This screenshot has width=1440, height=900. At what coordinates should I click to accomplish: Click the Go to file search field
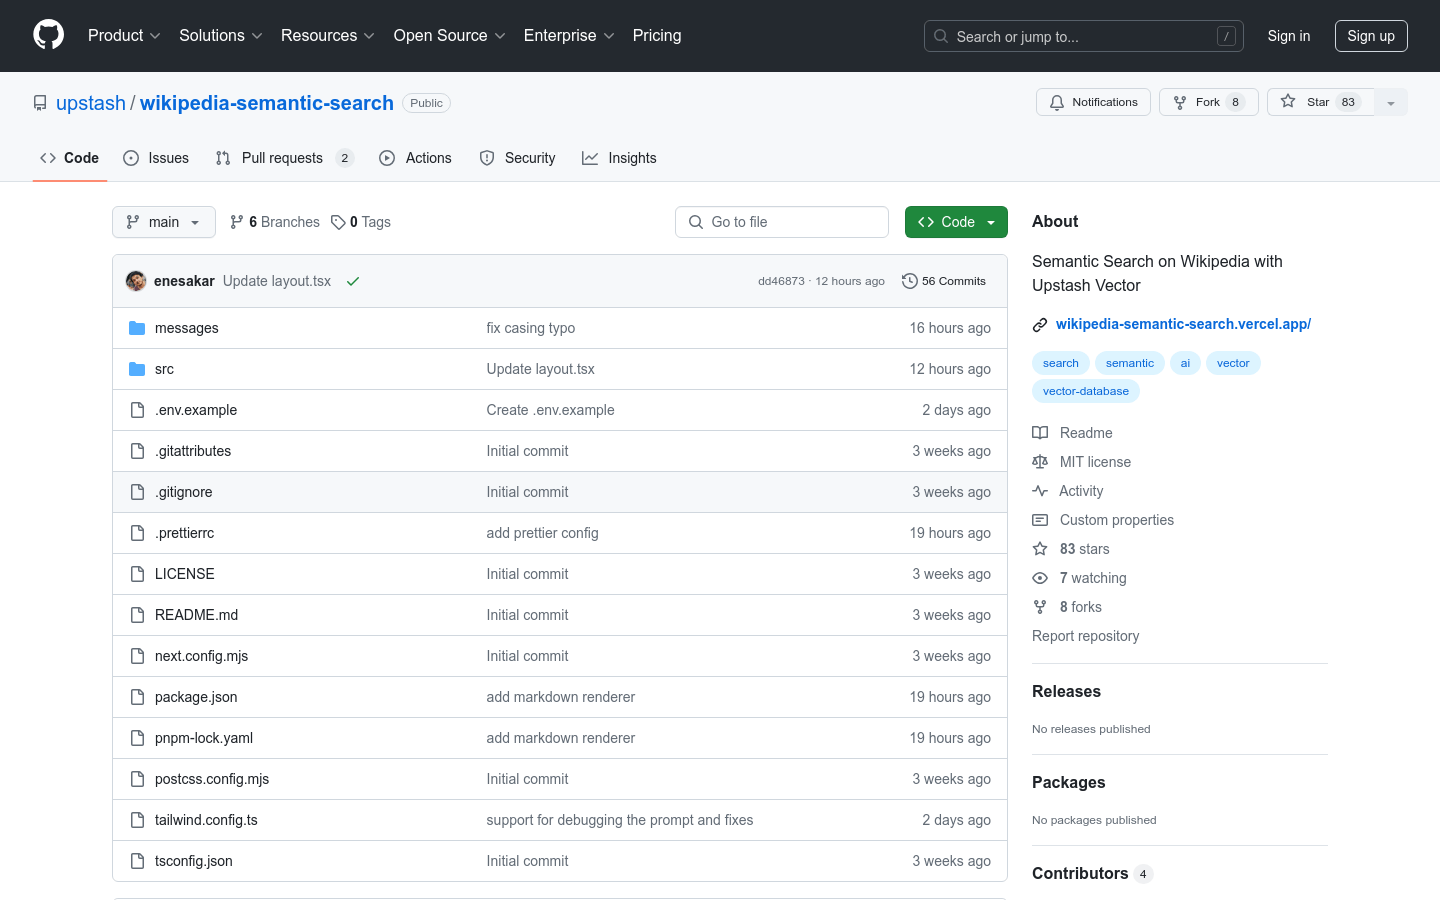point(782,222)
